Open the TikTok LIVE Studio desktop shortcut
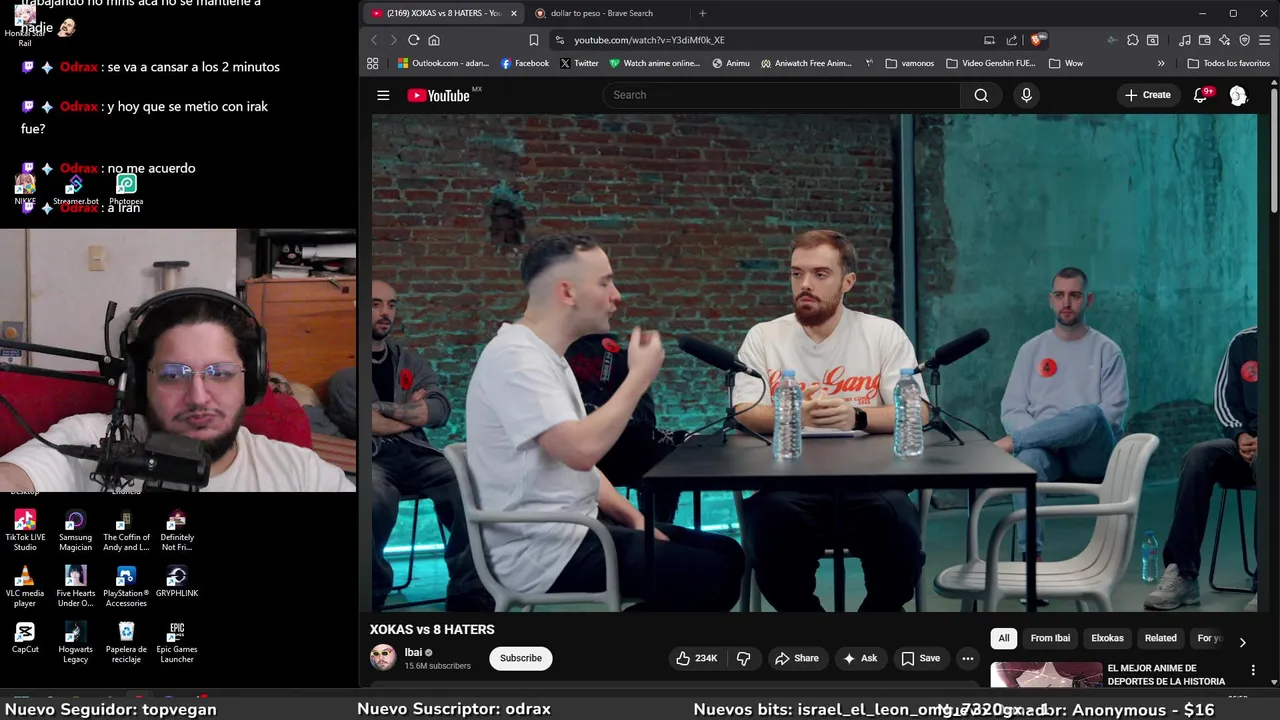 click(25, 530)
